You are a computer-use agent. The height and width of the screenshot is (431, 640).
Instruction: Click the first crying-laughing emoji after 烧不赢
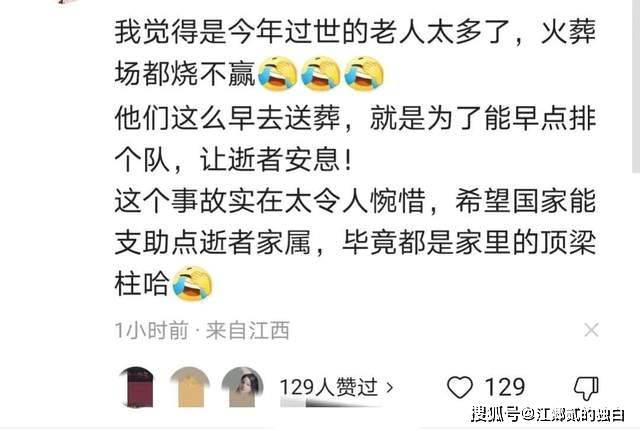coord(278,73)
